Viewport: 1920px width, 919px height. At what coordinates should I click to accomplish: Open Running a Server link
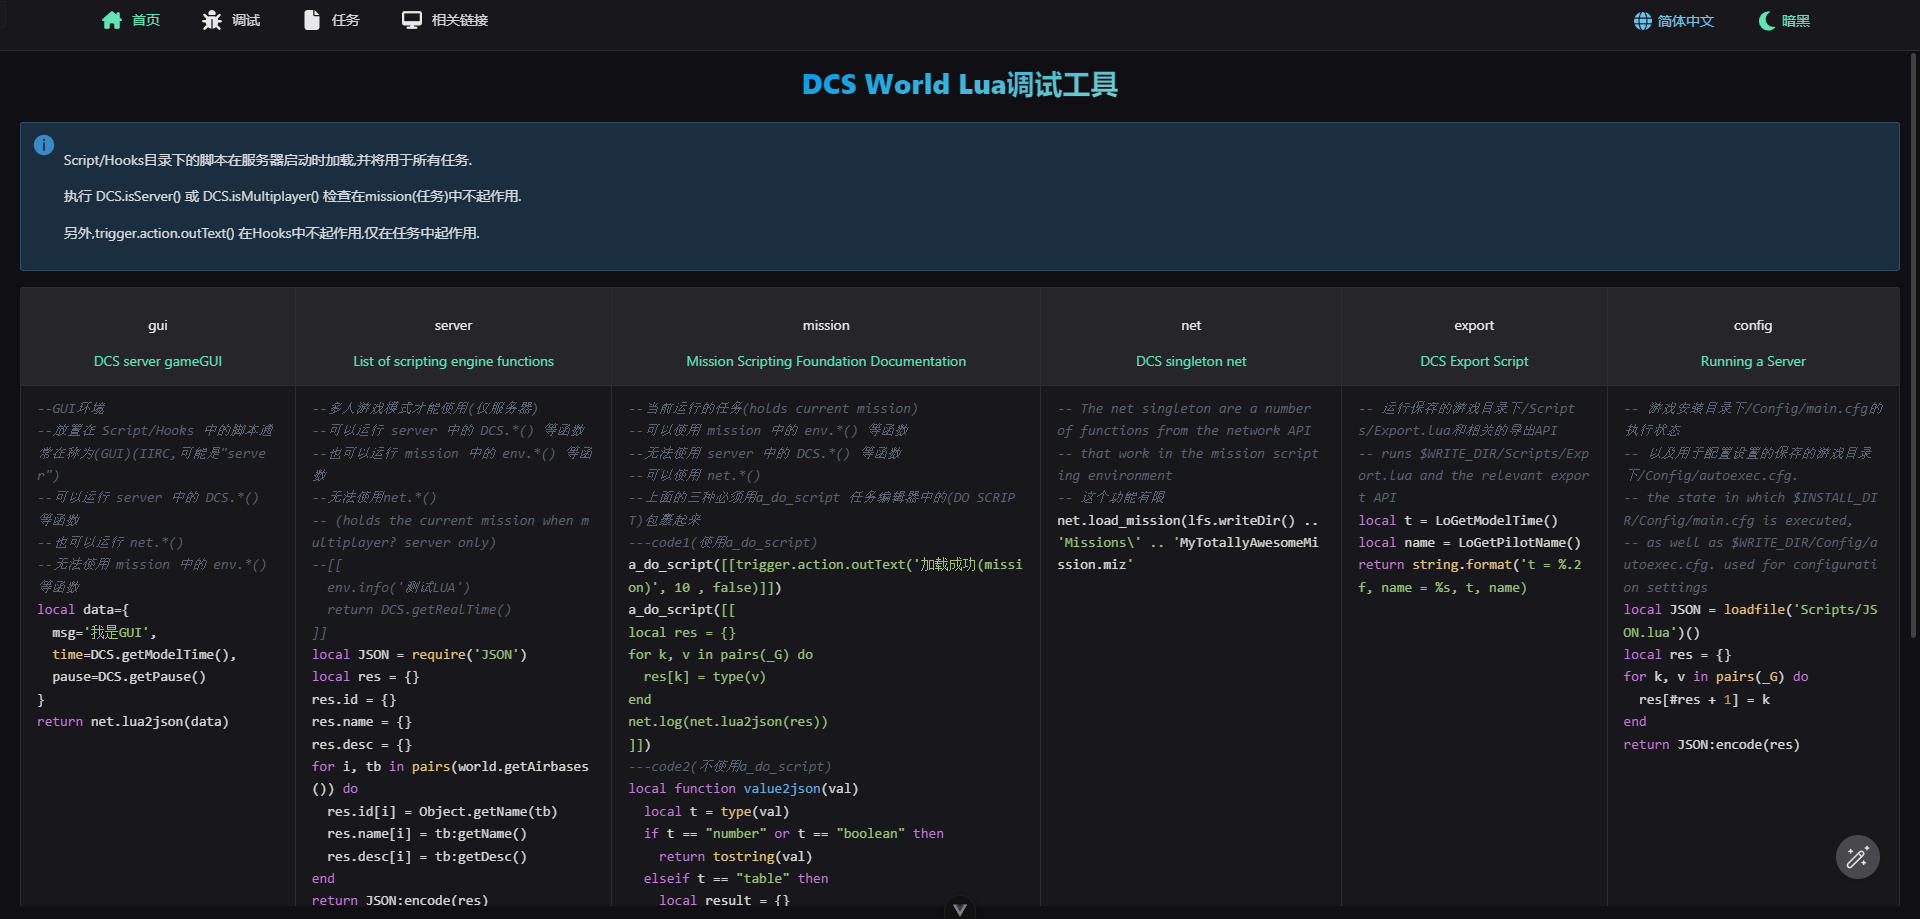[x=1753, y=361]
